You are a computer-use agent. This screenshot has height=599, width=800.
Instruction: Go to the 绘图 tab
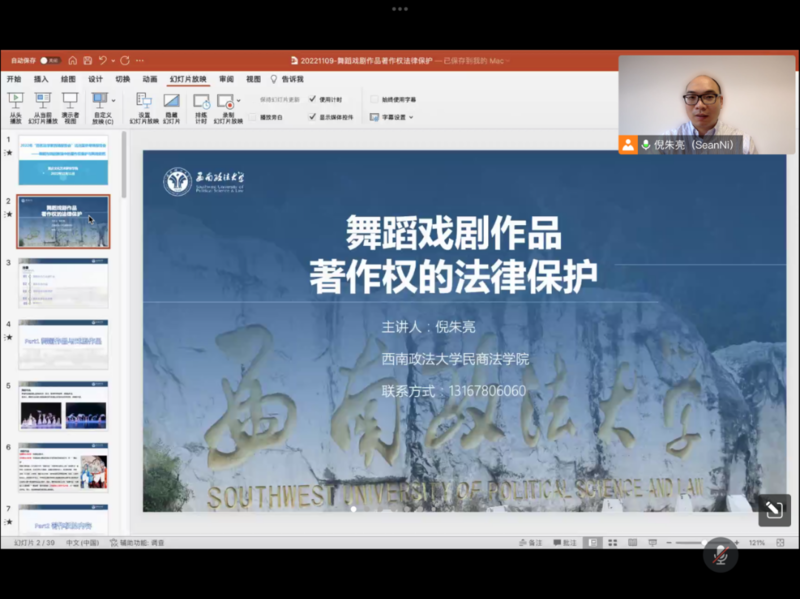[68, 79]
